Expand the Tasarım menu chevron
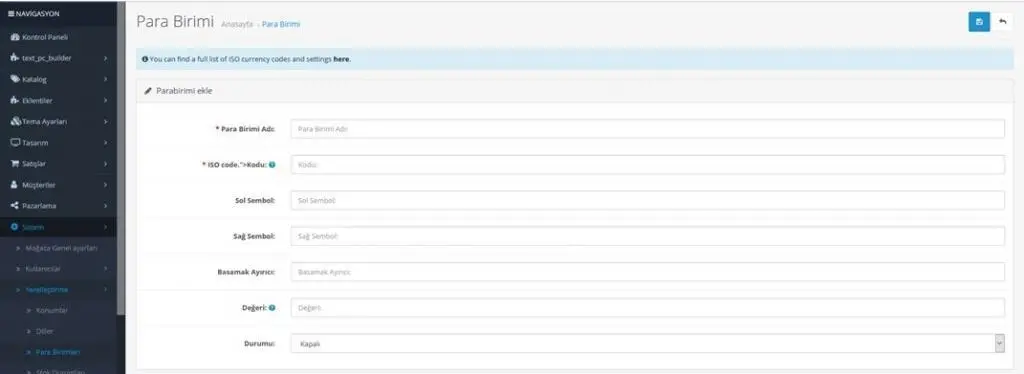 tap(105, 142)
